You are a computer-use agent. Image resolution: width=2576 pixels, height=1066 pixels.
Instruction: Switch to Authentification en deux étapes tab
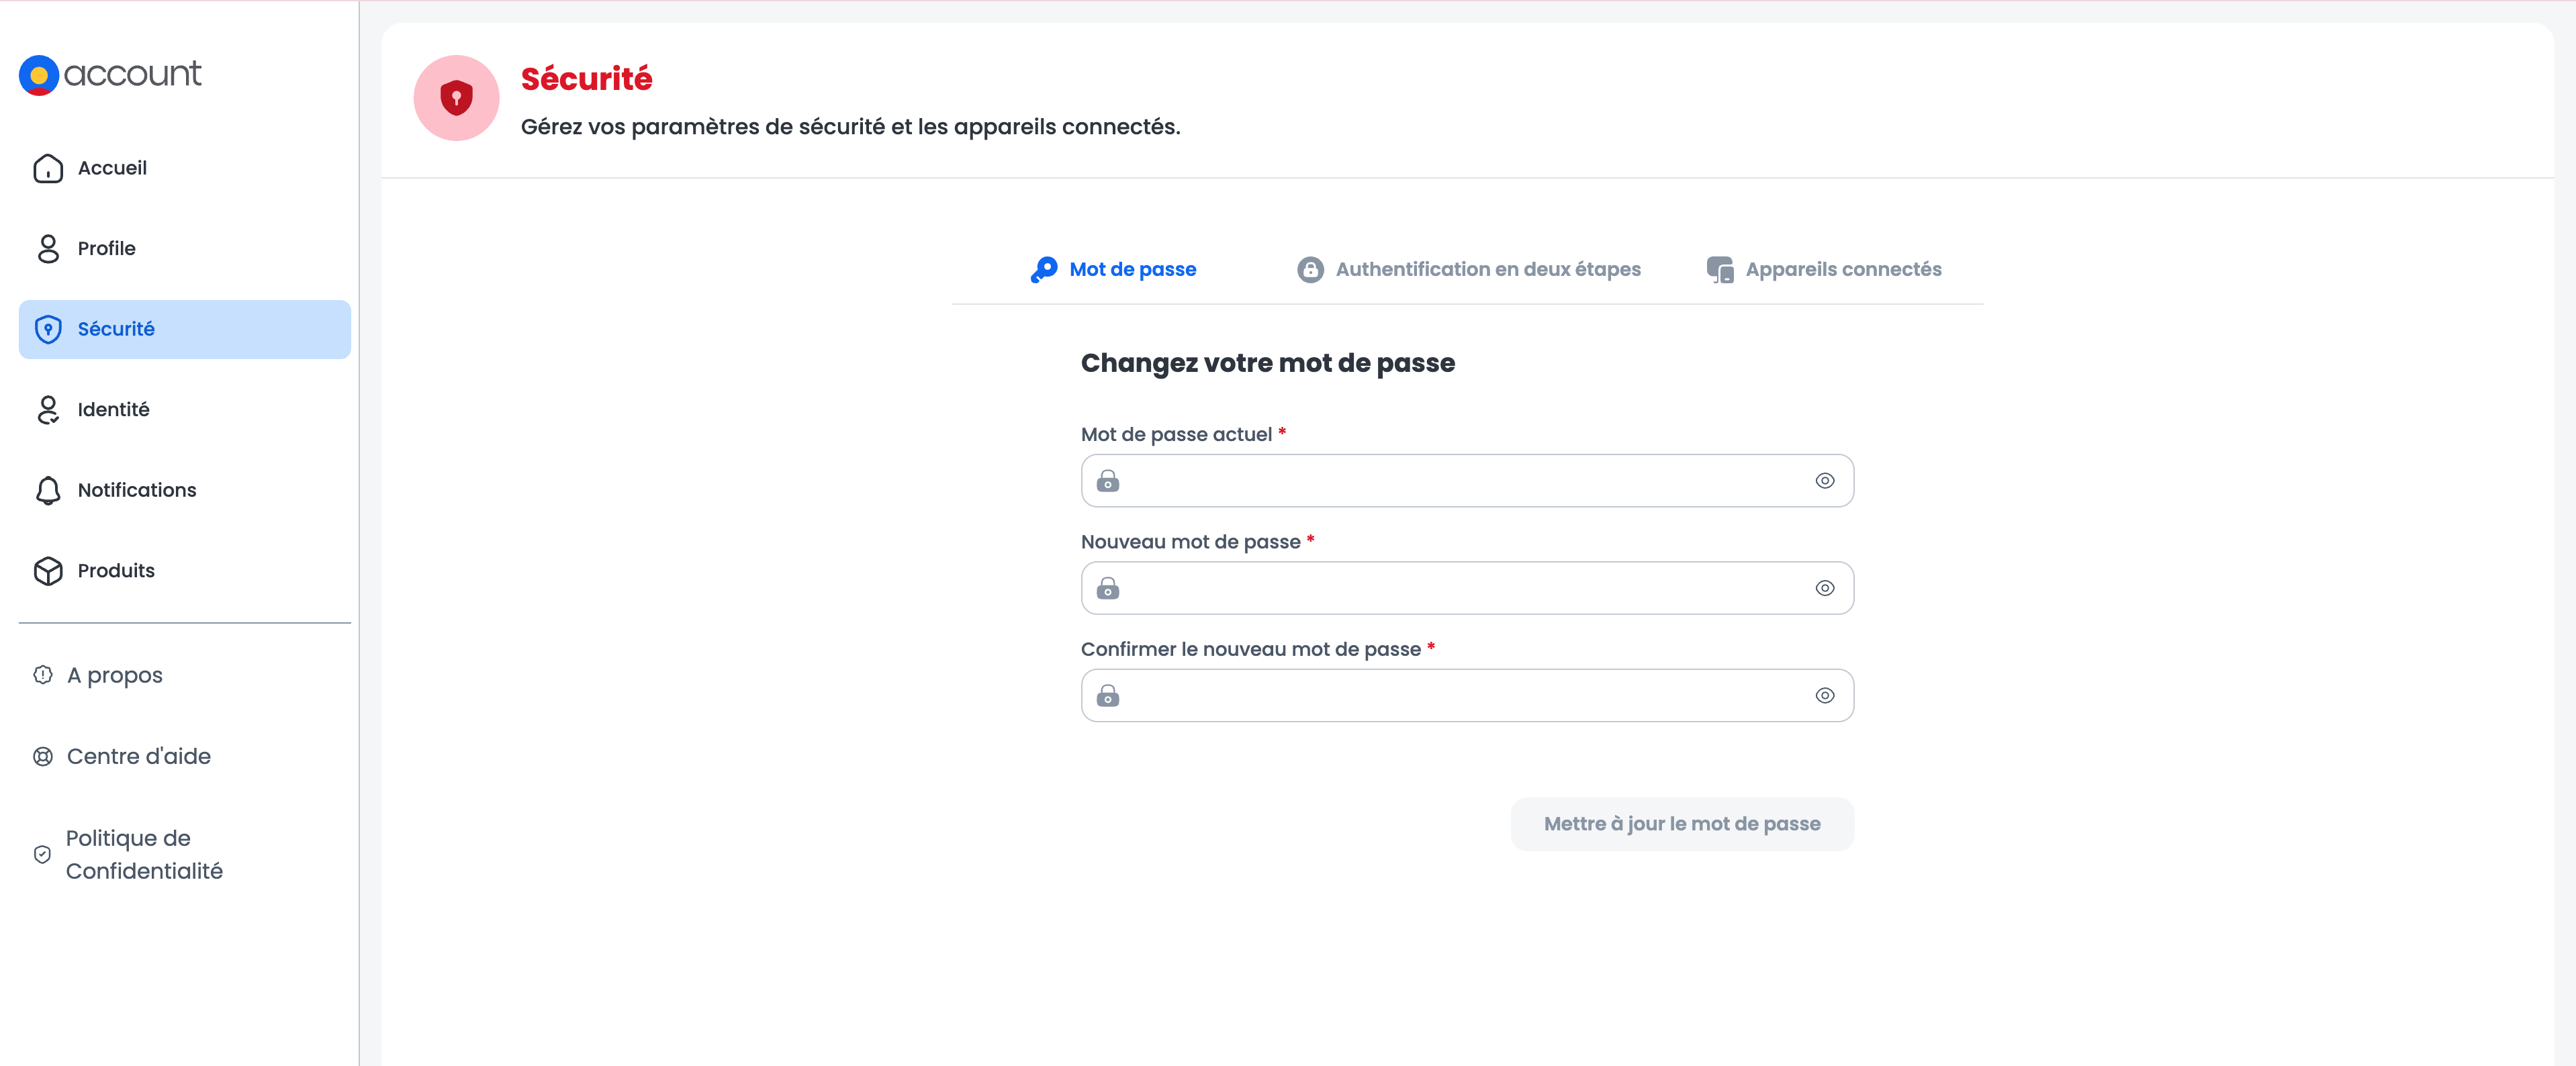coord(1468,270)
